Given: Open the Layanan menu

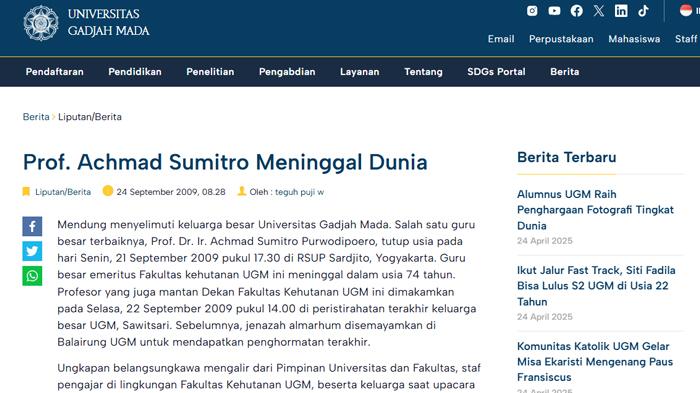Looking at the screenshot, I should coord(359,72).
